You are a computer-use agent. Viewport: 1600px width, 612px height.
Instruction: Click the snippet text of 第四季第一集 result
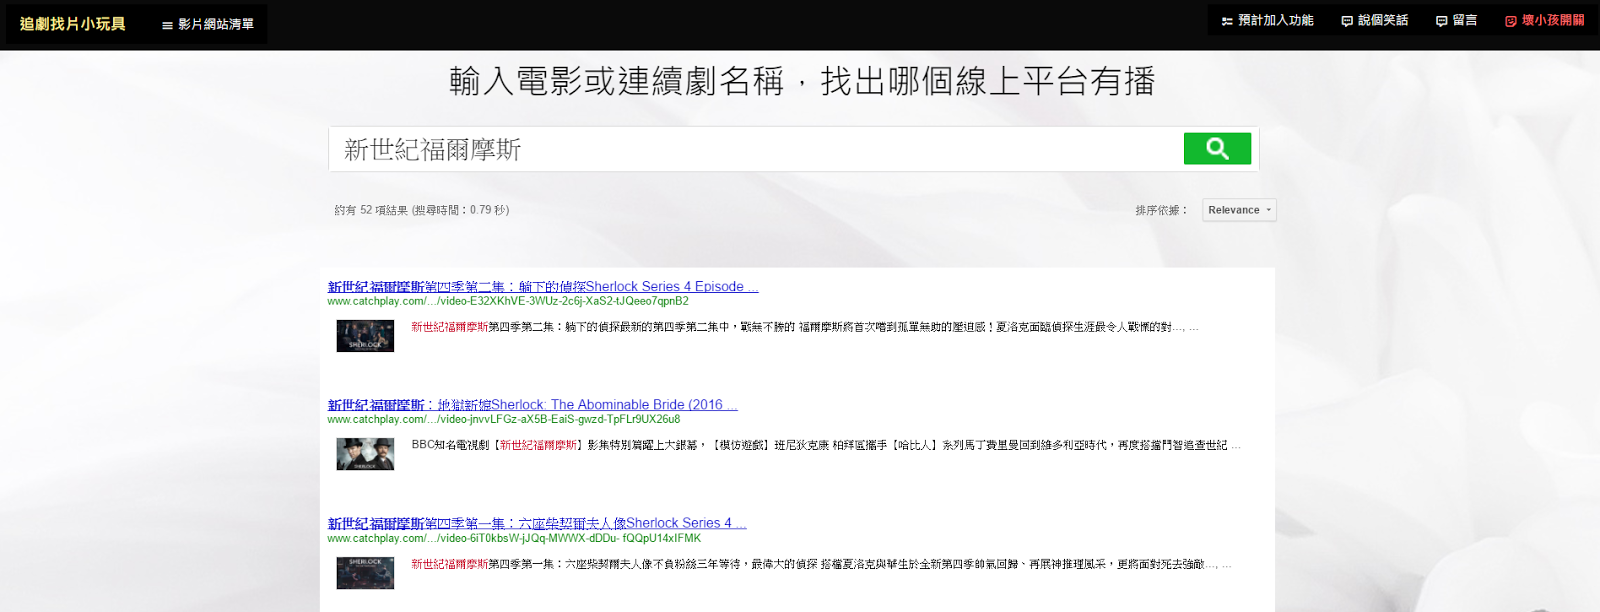pos(821,564)
